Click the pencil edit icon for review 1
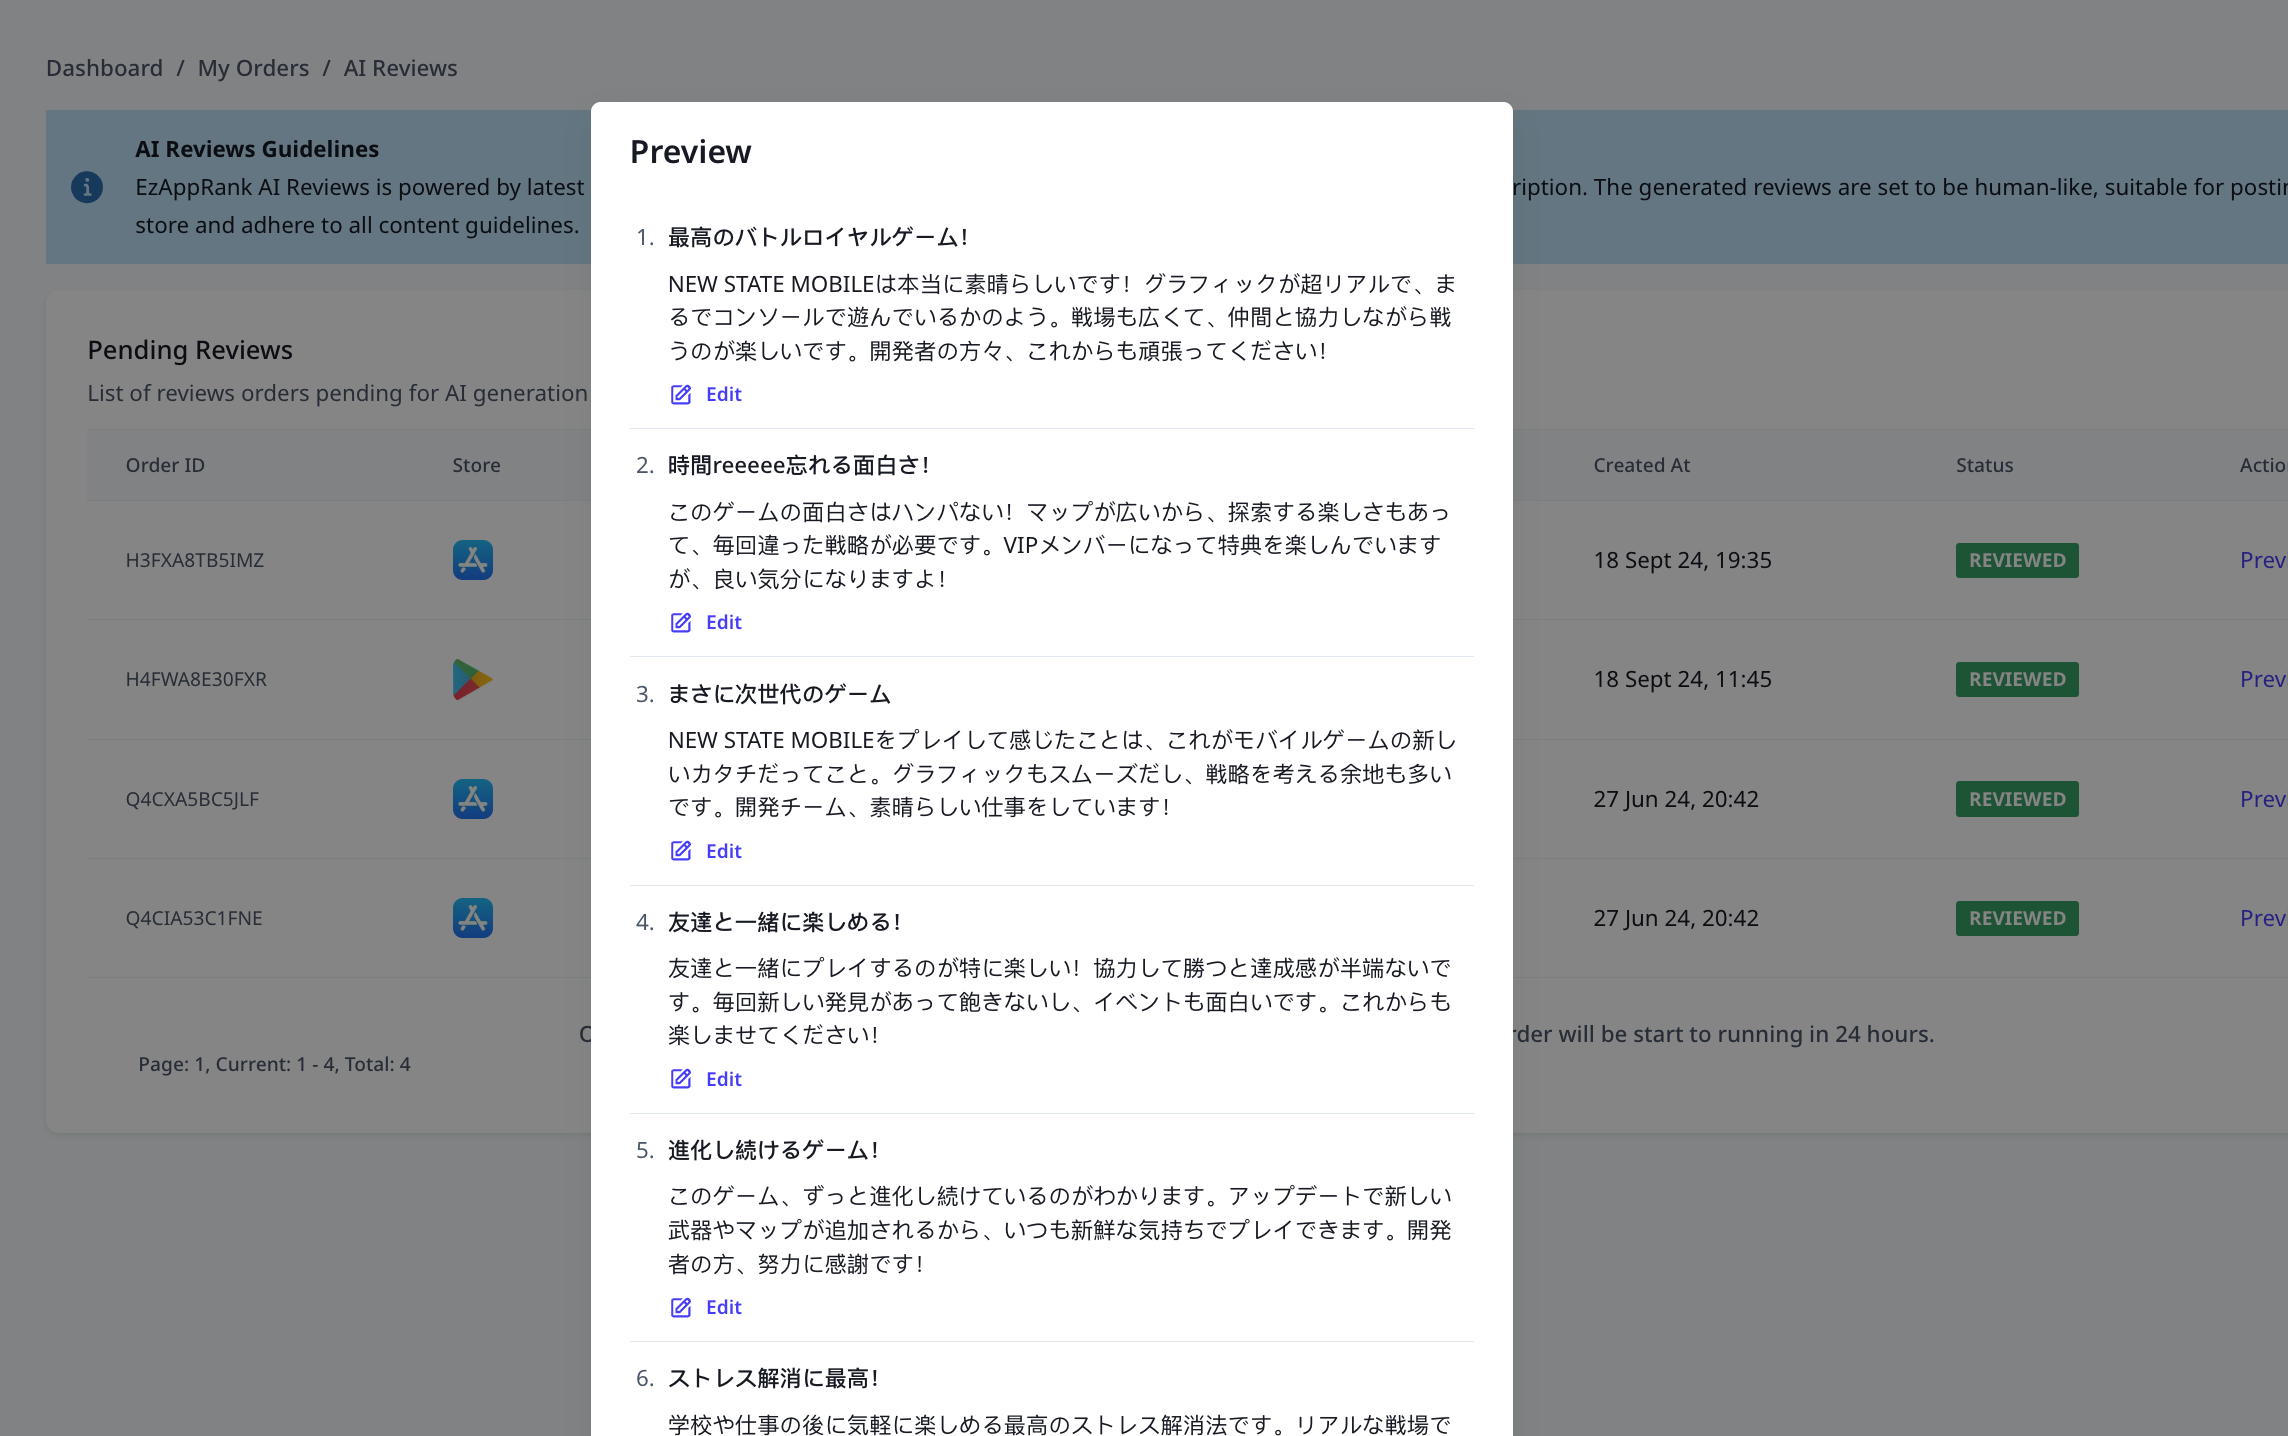This screenshot has width=2288, height=1436. (x=681, y=394)
